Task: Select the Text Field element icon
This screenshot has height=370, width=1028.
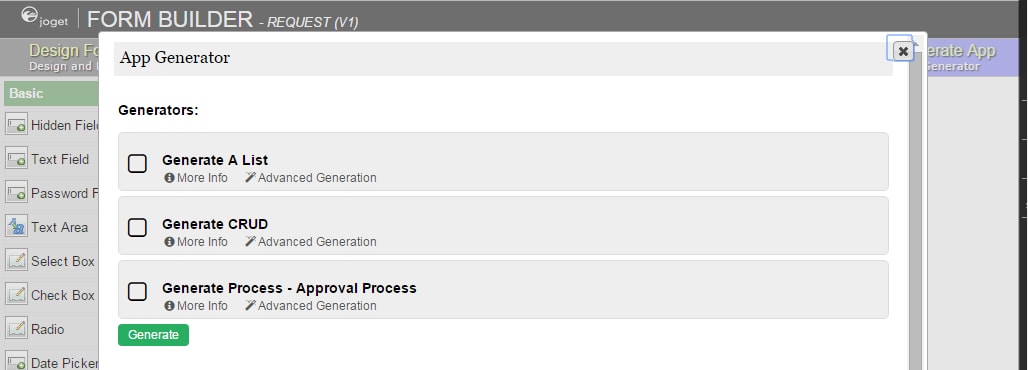Action: point(16,159)
